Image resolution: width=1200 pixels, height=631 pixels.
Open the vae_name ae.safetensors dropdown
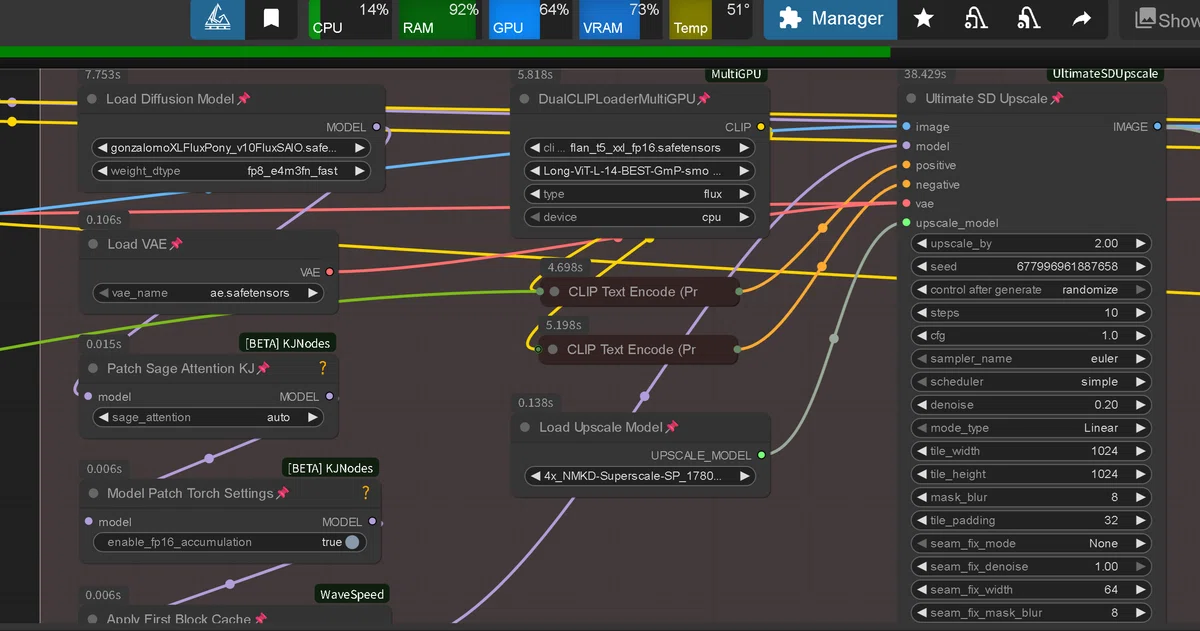point(208,293)
